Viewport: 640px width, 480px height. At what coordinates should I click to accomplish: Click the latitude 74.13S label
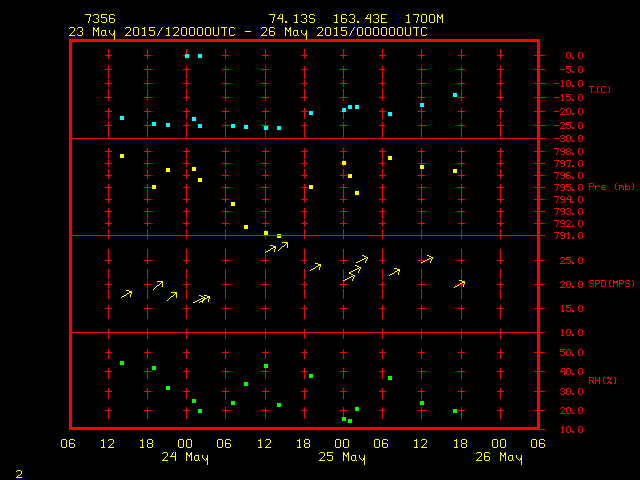pos(290,19)
